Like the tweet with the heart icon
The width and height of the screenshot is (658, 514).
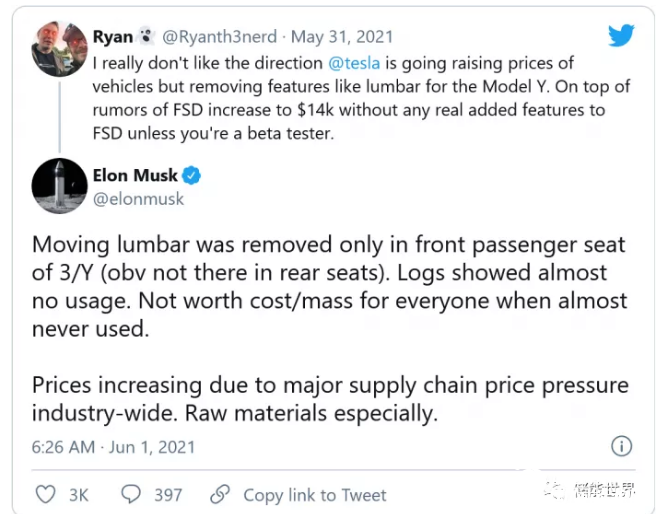tap(46, 494)
